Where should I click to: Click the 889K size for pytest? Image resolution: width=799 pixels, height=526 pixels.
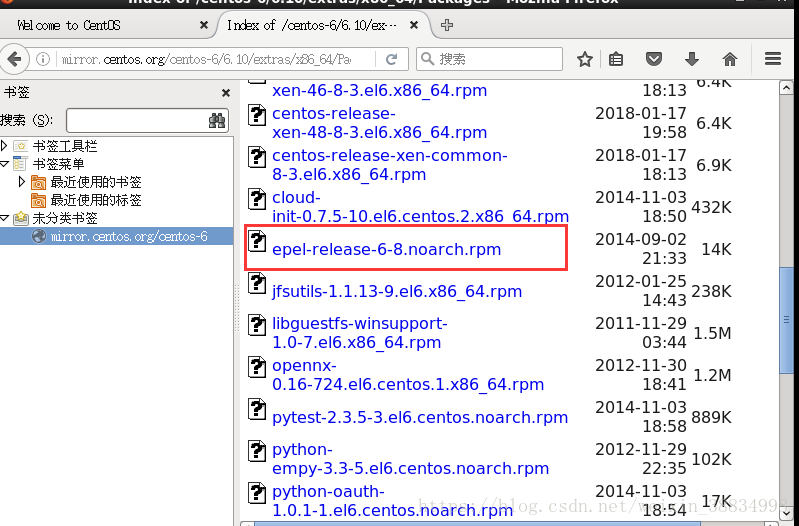click(711, 417)
